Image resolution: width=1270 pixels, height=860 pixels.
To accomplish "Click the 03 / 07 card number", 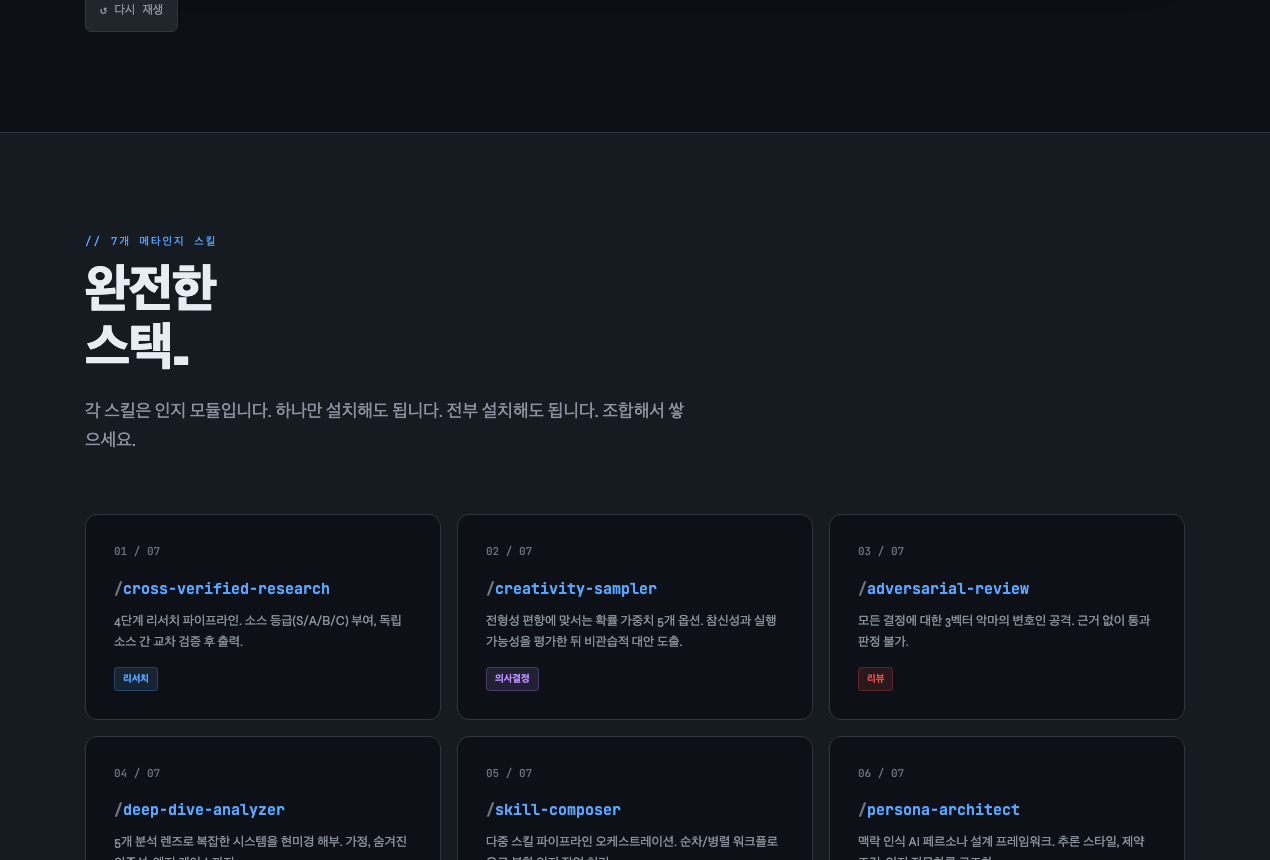I will tap(881, 551).
